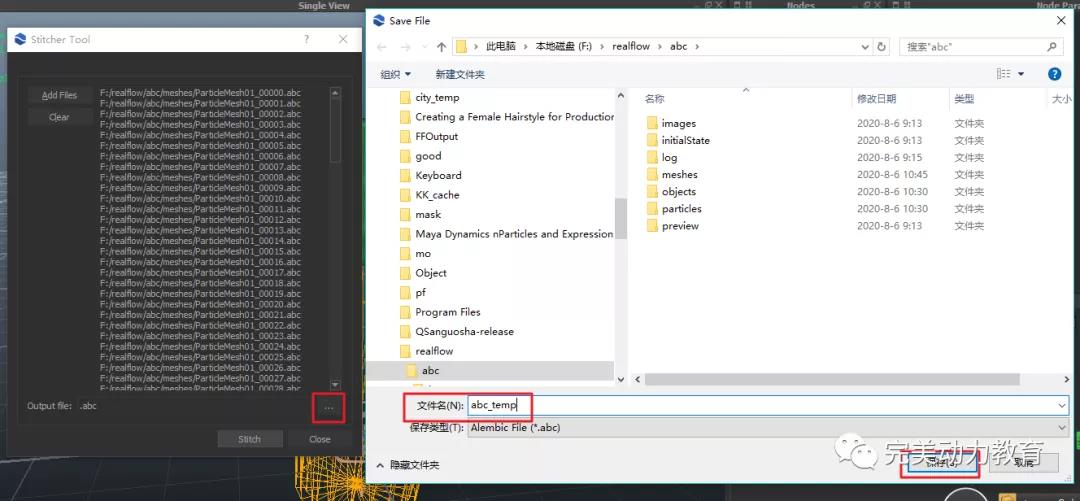The height and width of the screenshot is (501, 1080).
Task: Refresh the abc folder listing
Action: (x=881, y=46)
